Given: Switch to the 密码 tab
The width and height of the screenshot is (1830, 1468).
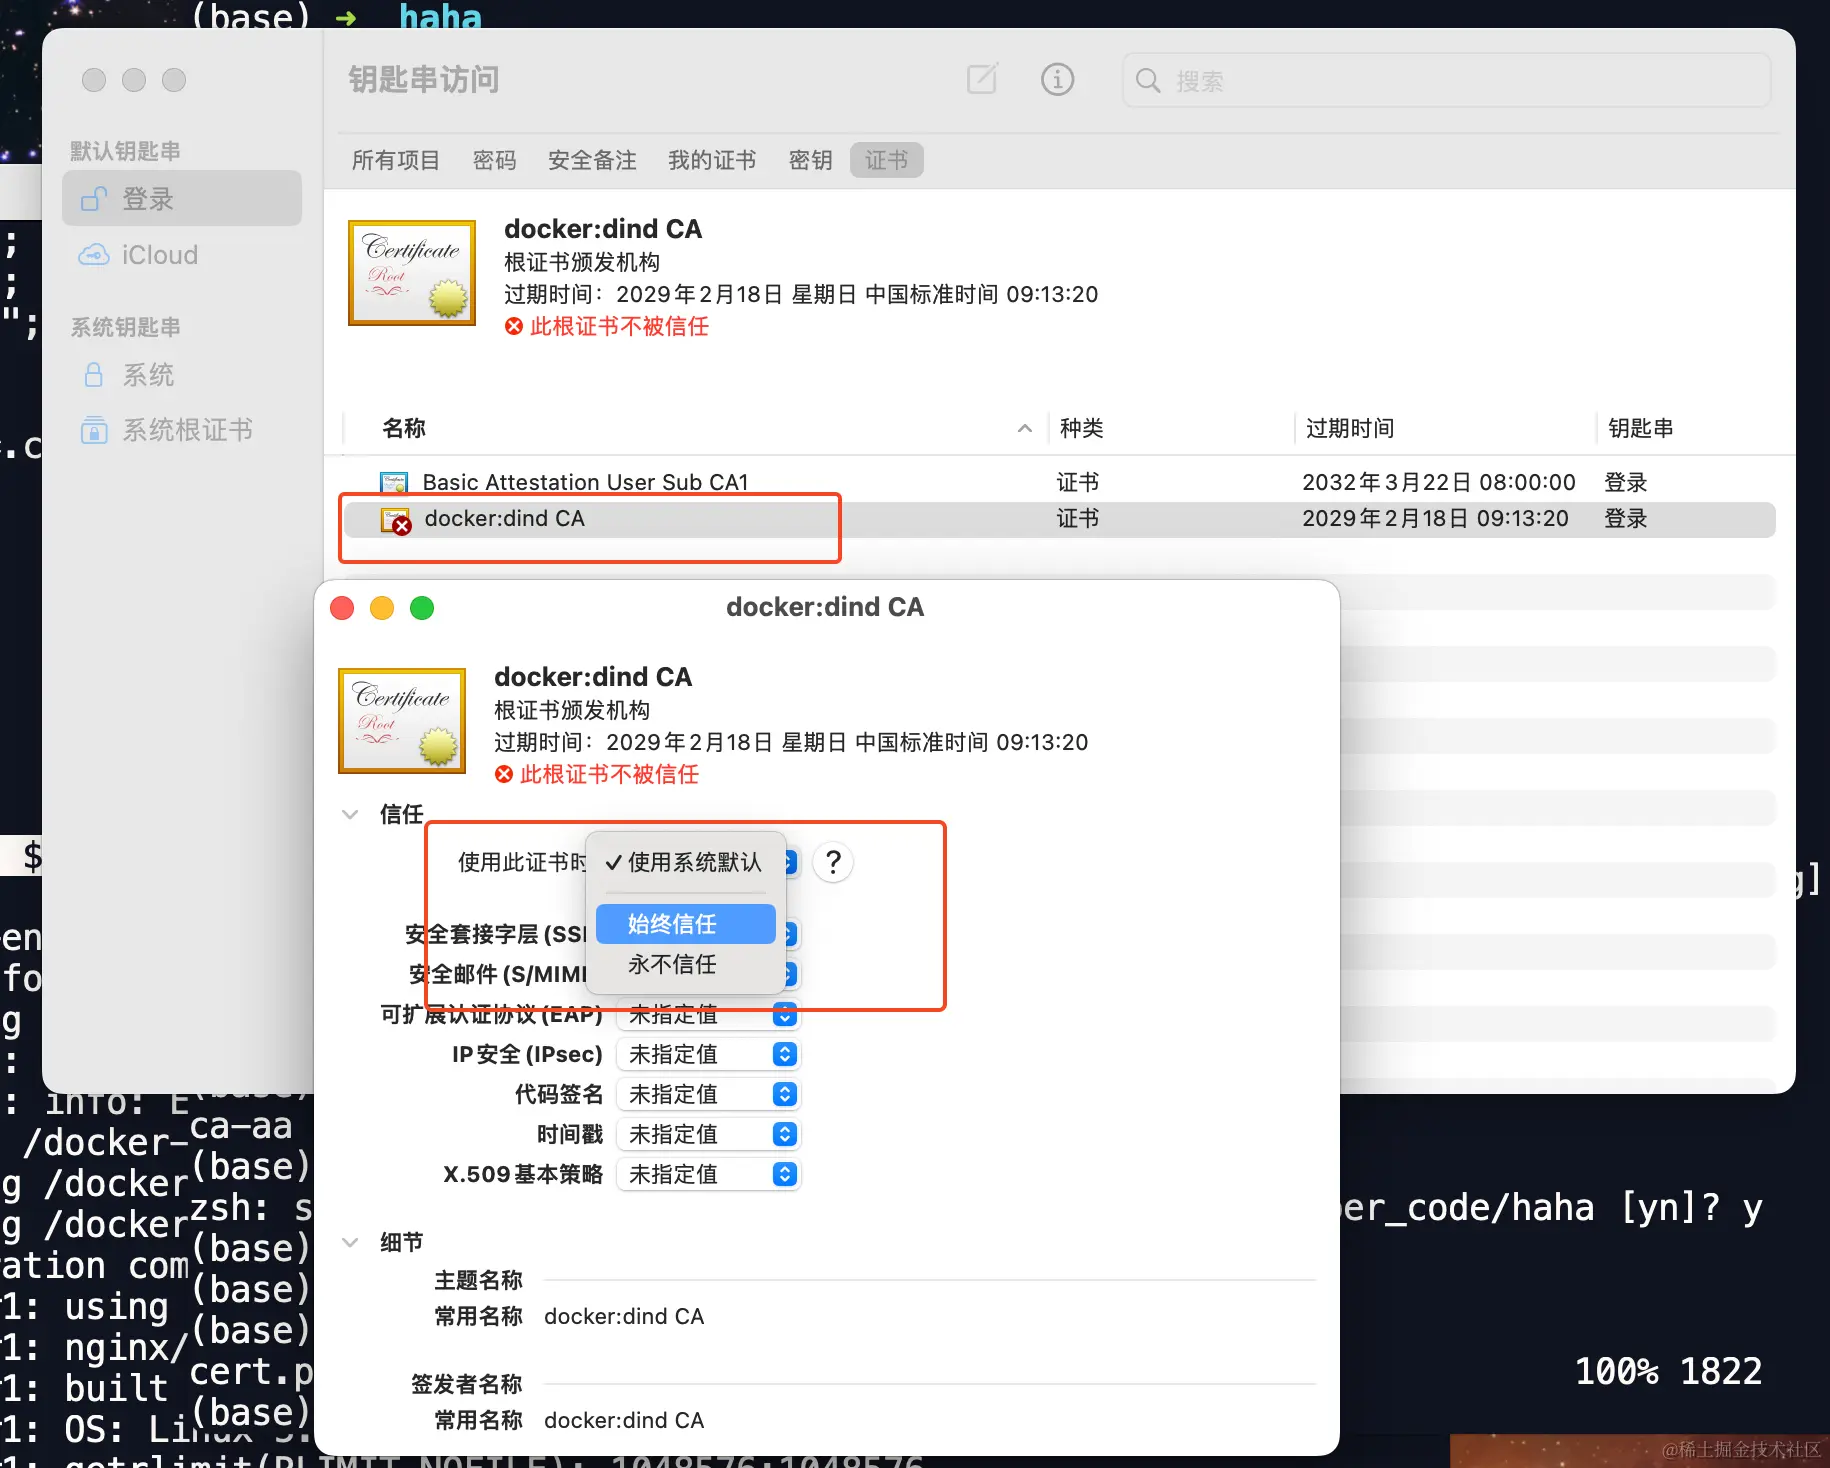Looking at the screenshot, I should point(495,161).
